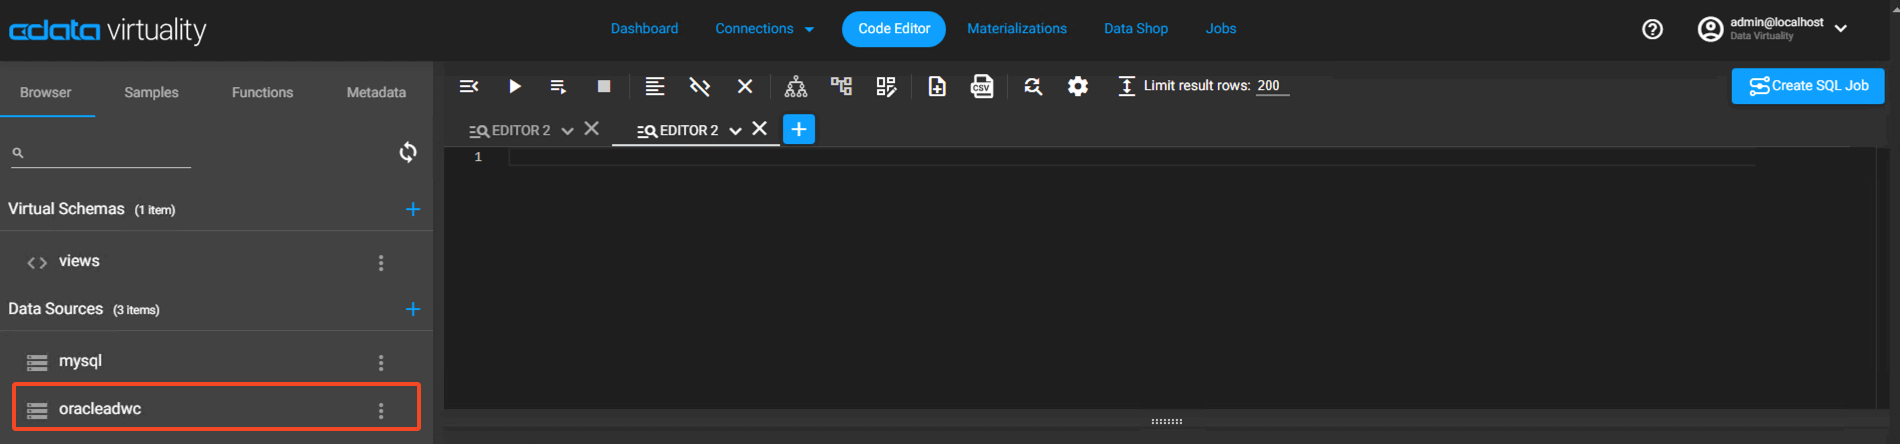Open three-dot menu for oracleadwc

point(381,410)
